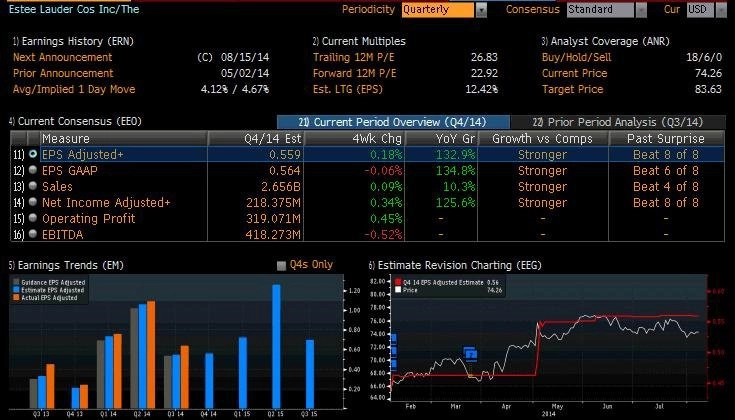
Task: Select the EBITDA radio button
Action: tap(33, 233)
